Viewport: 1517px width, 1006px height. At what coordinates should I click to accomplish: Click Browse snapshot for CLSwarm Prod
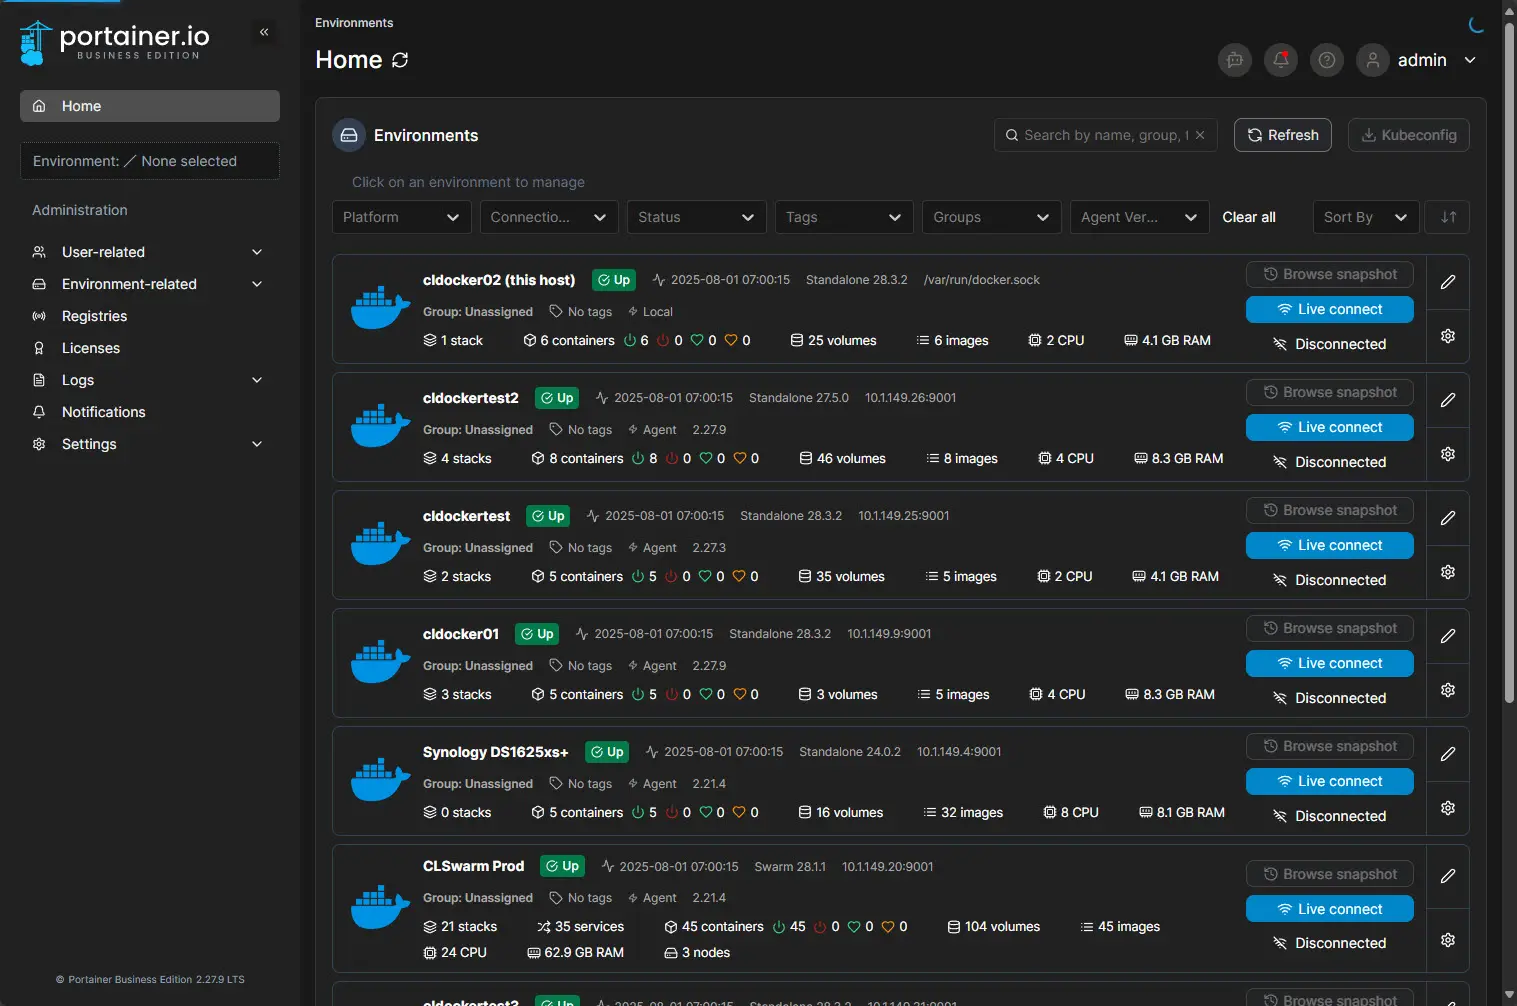(x=1330, y=875)
